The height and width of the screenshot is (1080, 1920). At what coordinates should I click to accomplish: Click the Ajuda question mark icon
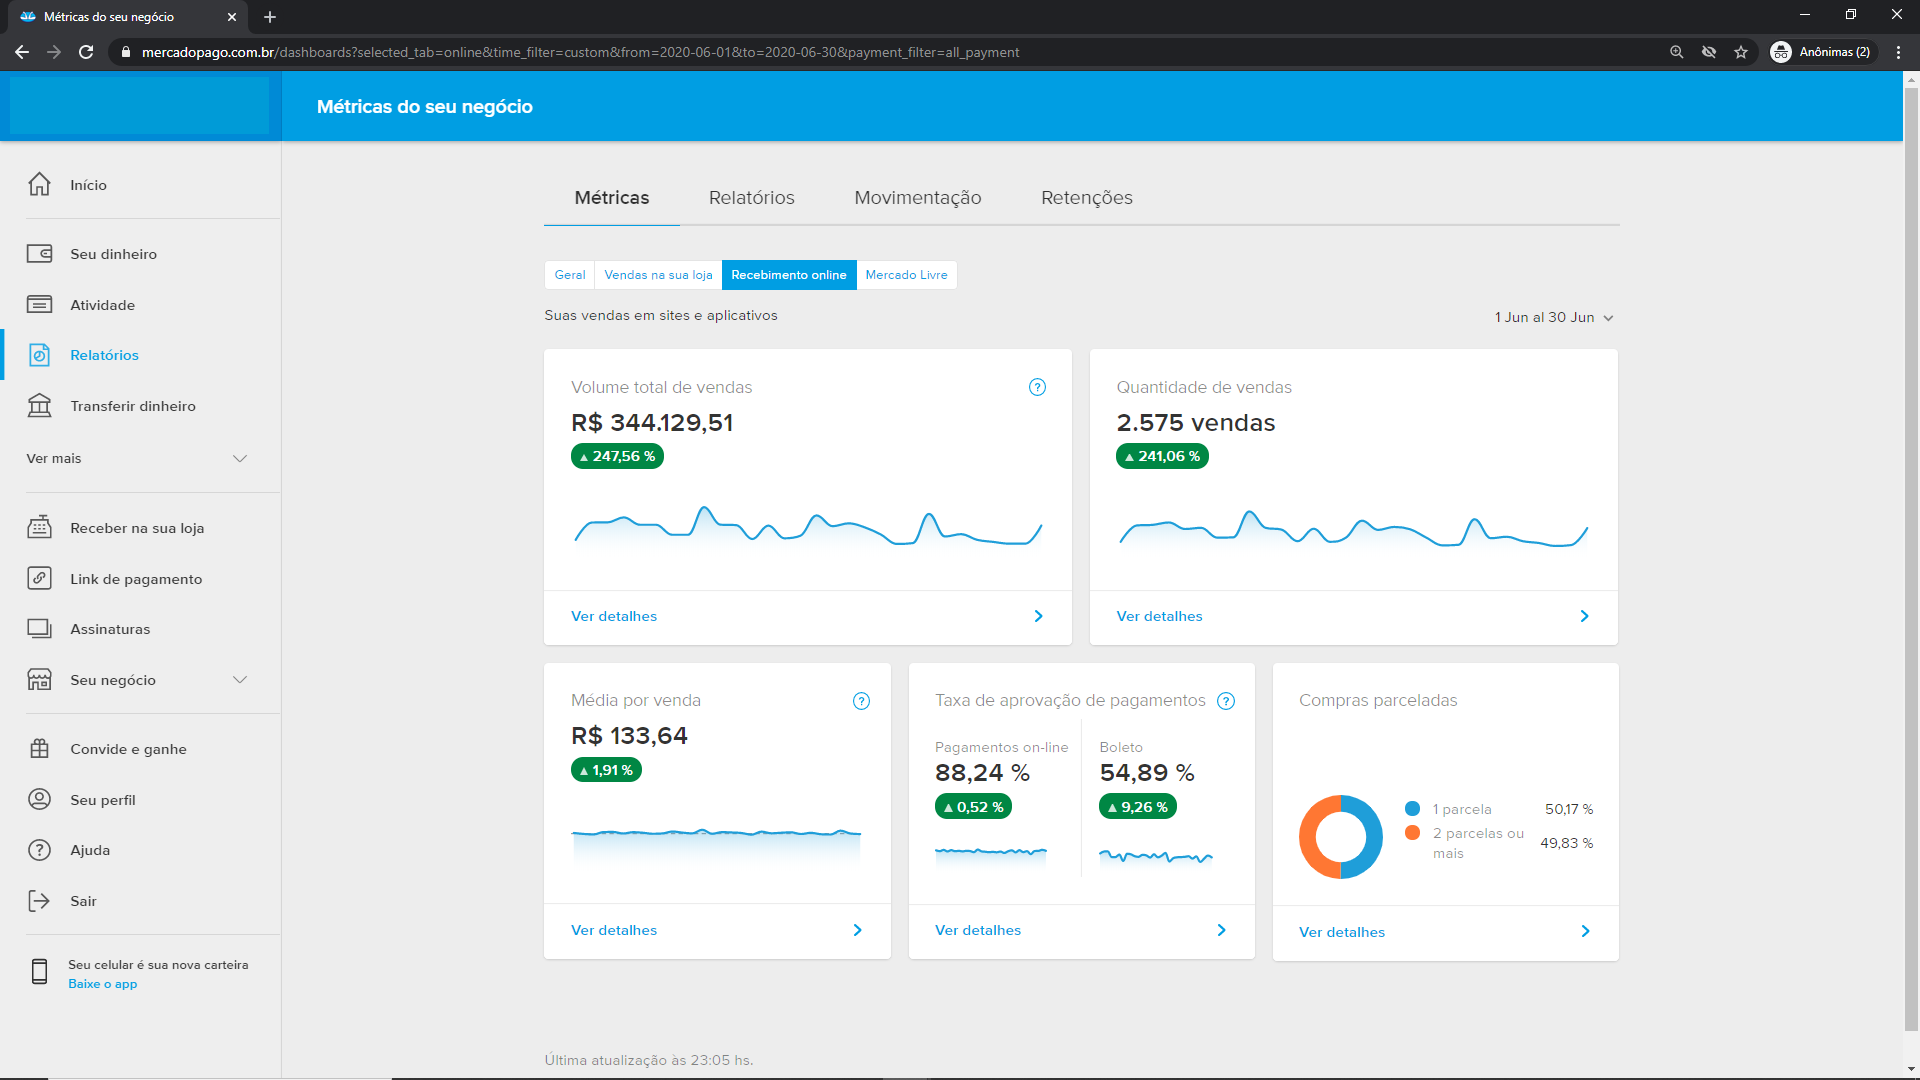(x=39, y=850)
